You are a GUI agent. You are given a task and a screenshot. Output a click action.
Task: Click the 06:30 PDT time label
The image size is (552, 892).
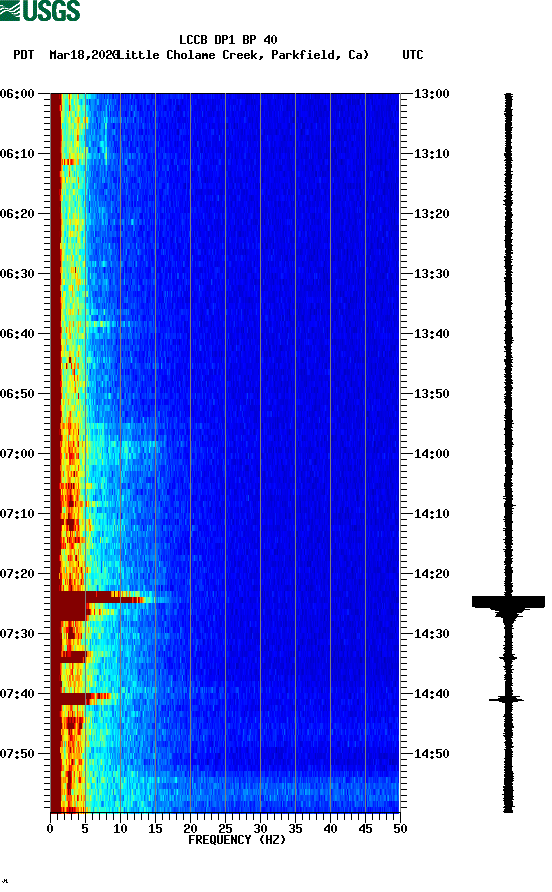pyautogui.click(x=18, y=274)
